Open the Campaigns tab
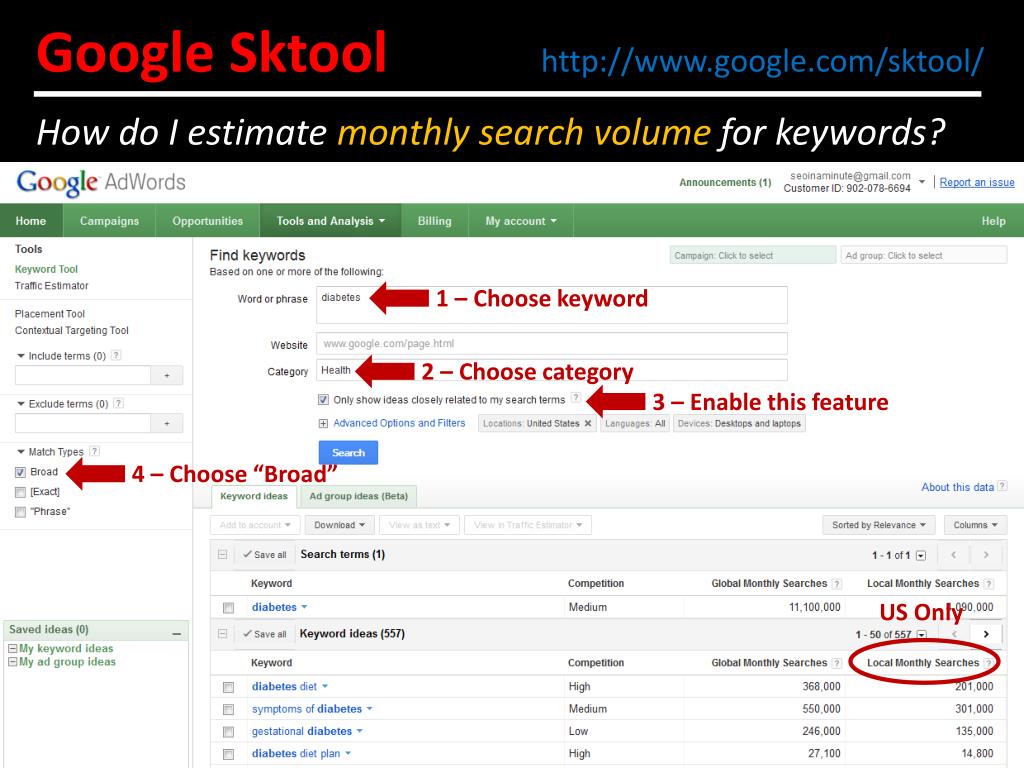This screenshot has height=768, width=1024. point(109,221)
